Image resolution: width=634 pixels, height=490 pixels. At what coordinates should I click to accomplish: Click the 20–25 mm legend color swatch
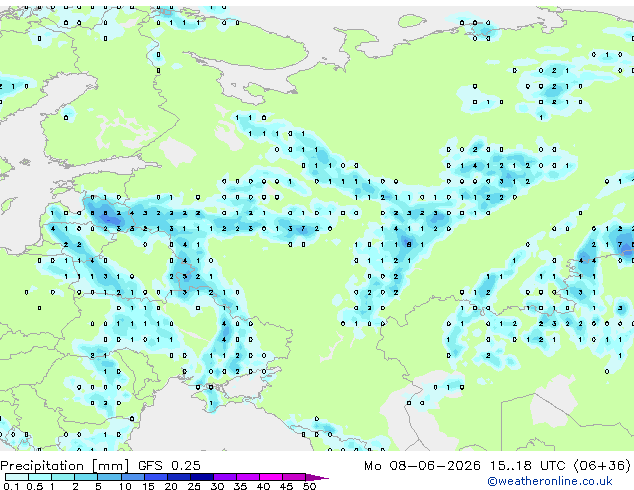[179, 477]
